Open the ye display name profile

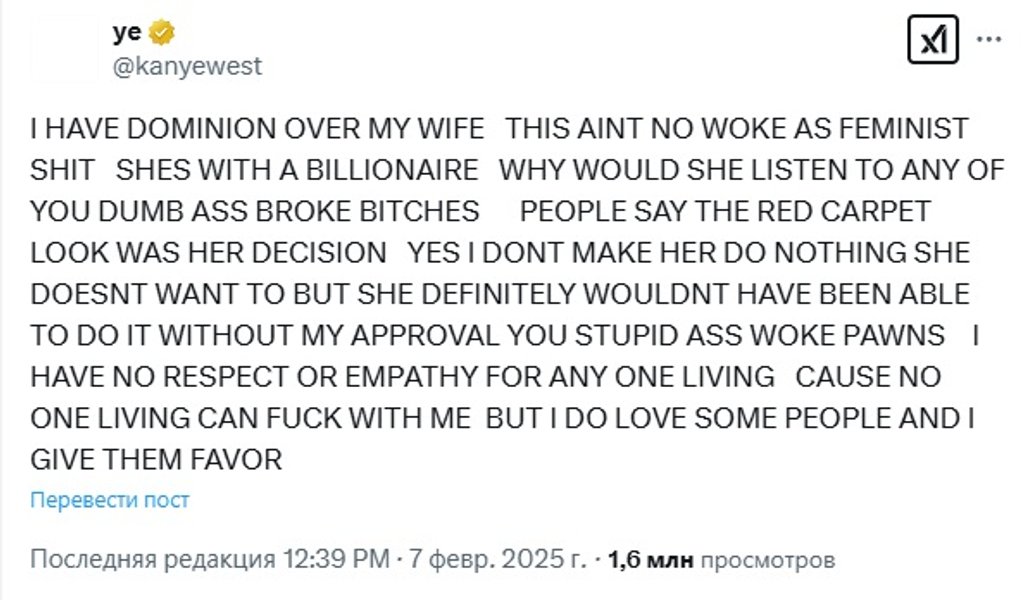pyautogui.click(x=127, y=33)
